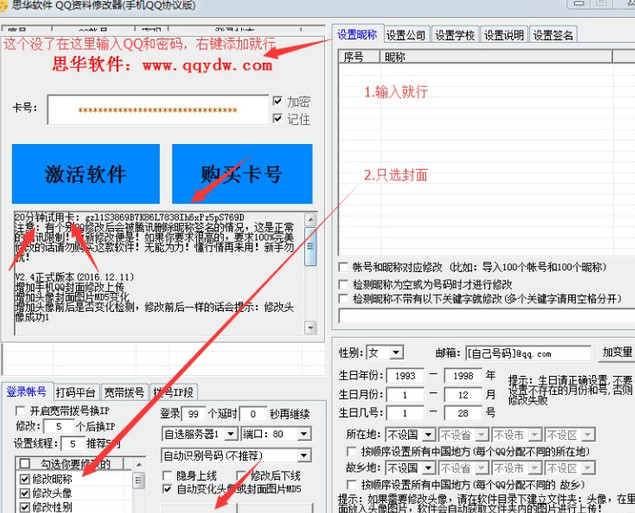Click the notice box scrollbar thumb
The image size is (635, 513).
point(311,246)
